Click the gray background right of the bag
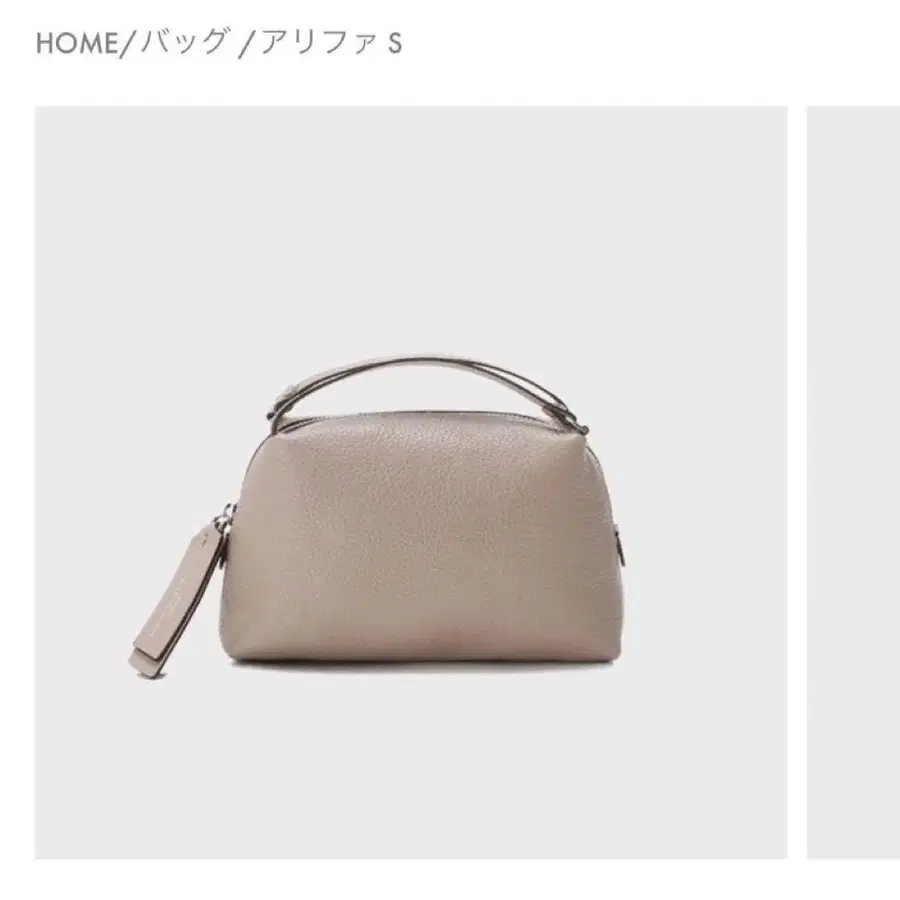900x900 pixels. (x=706, y=517)
